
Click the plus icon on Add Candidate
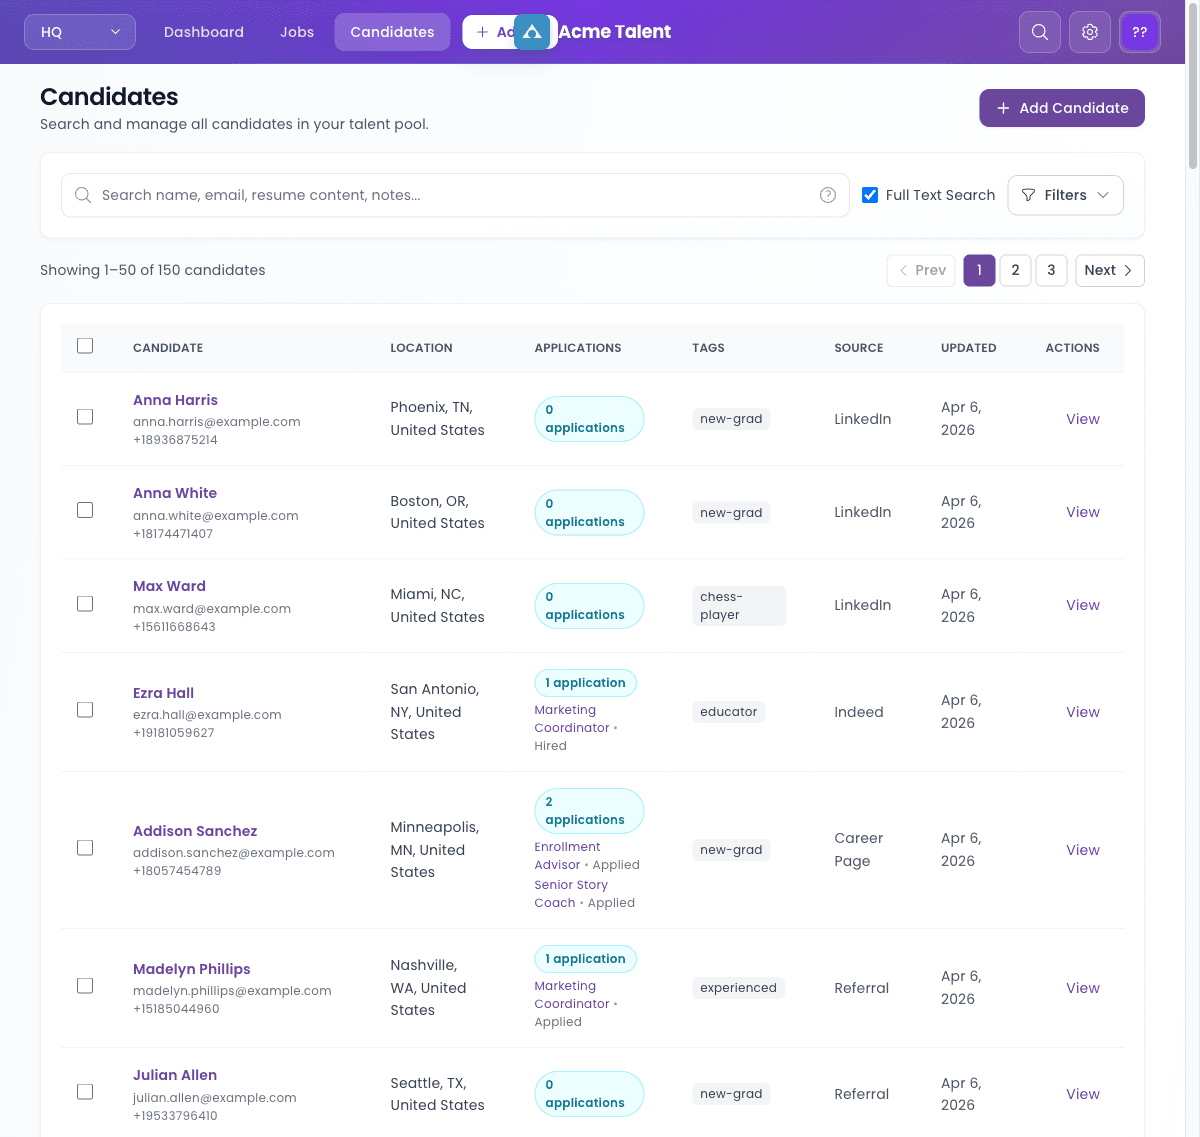point(1003,108)
